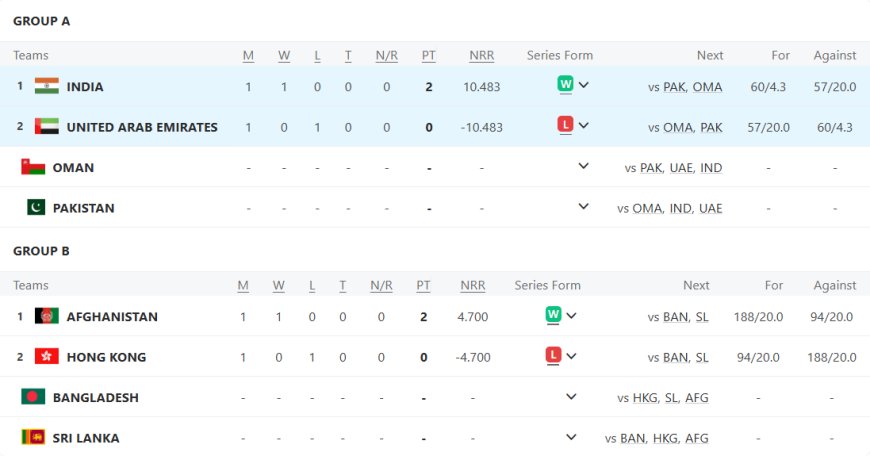Screen dimensions: 870x456
Task: Expand Sri Lanka's series form chevron
Action: [572, 437]
